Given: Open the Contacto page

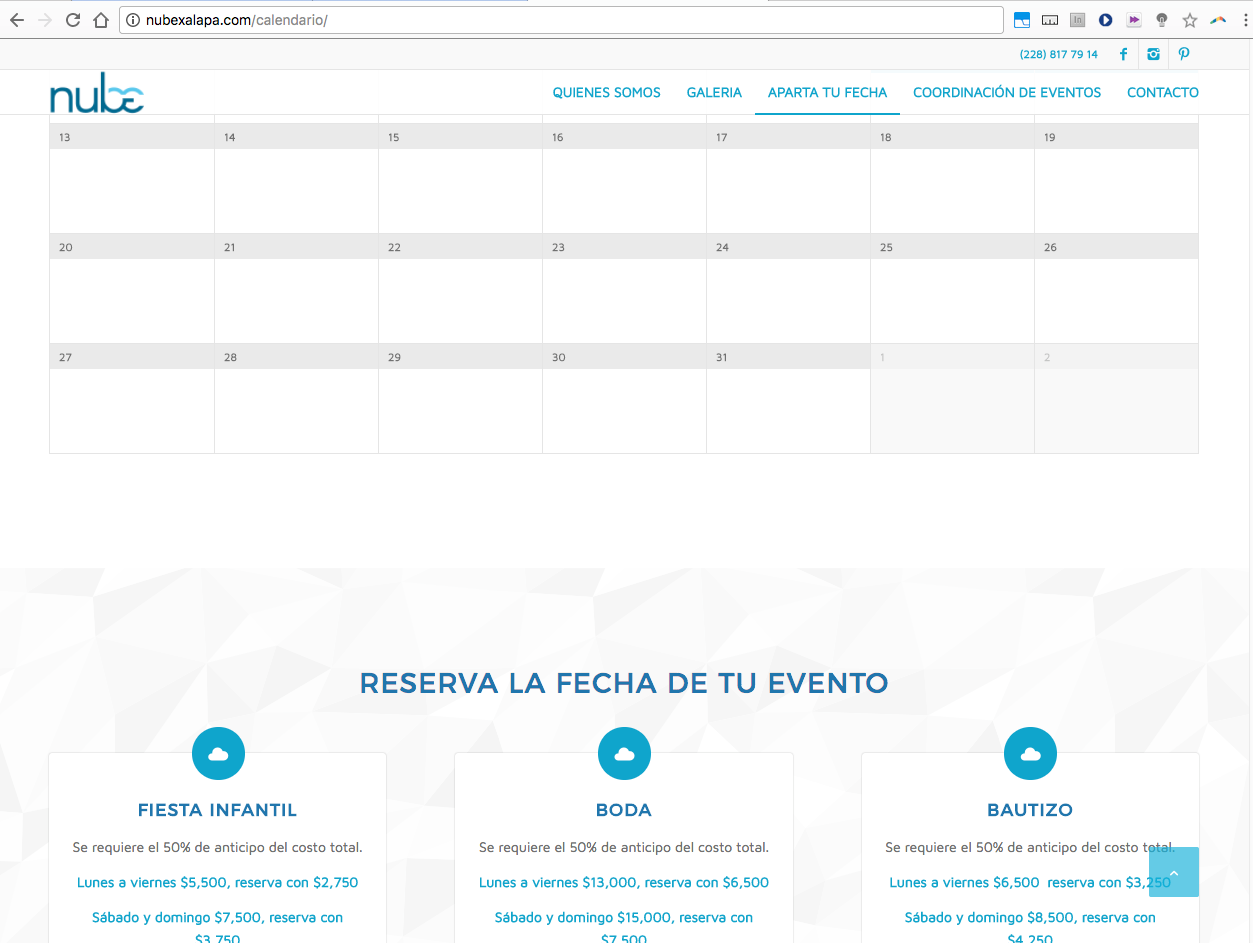Looking at the screenshot, I should coord(1162,93).
